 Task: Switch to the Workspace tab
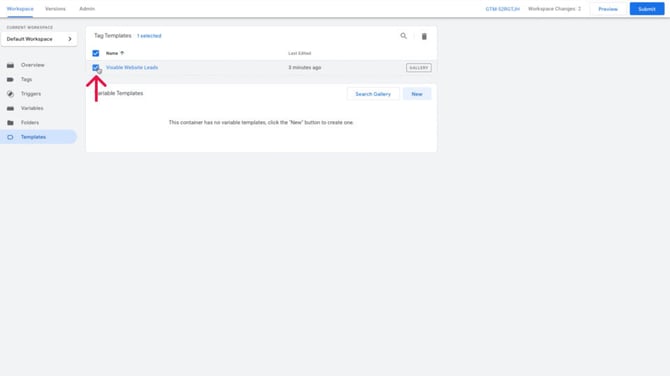click(20, 9)
